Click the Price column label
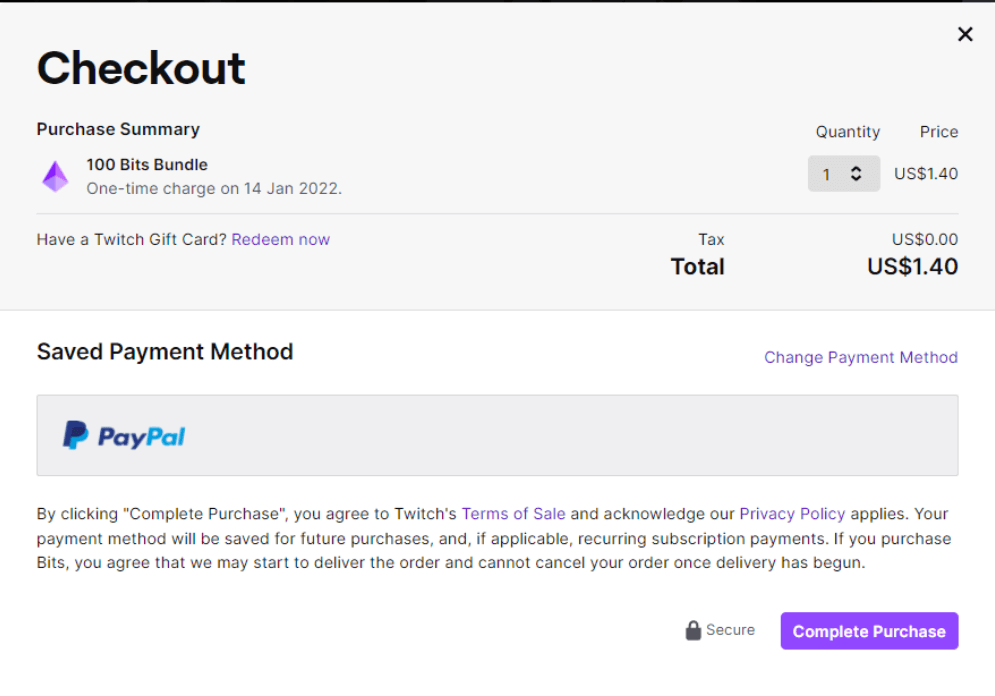 938,132
